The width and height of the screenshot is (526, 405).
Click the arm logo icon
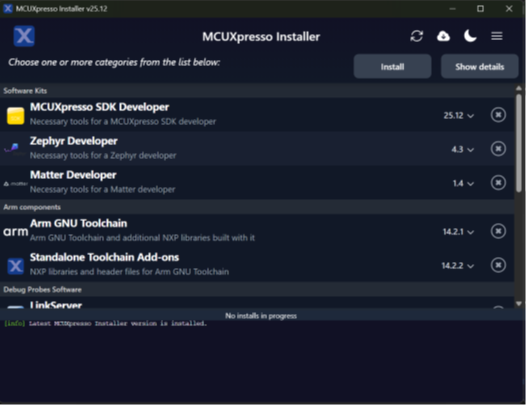point(15,232)
